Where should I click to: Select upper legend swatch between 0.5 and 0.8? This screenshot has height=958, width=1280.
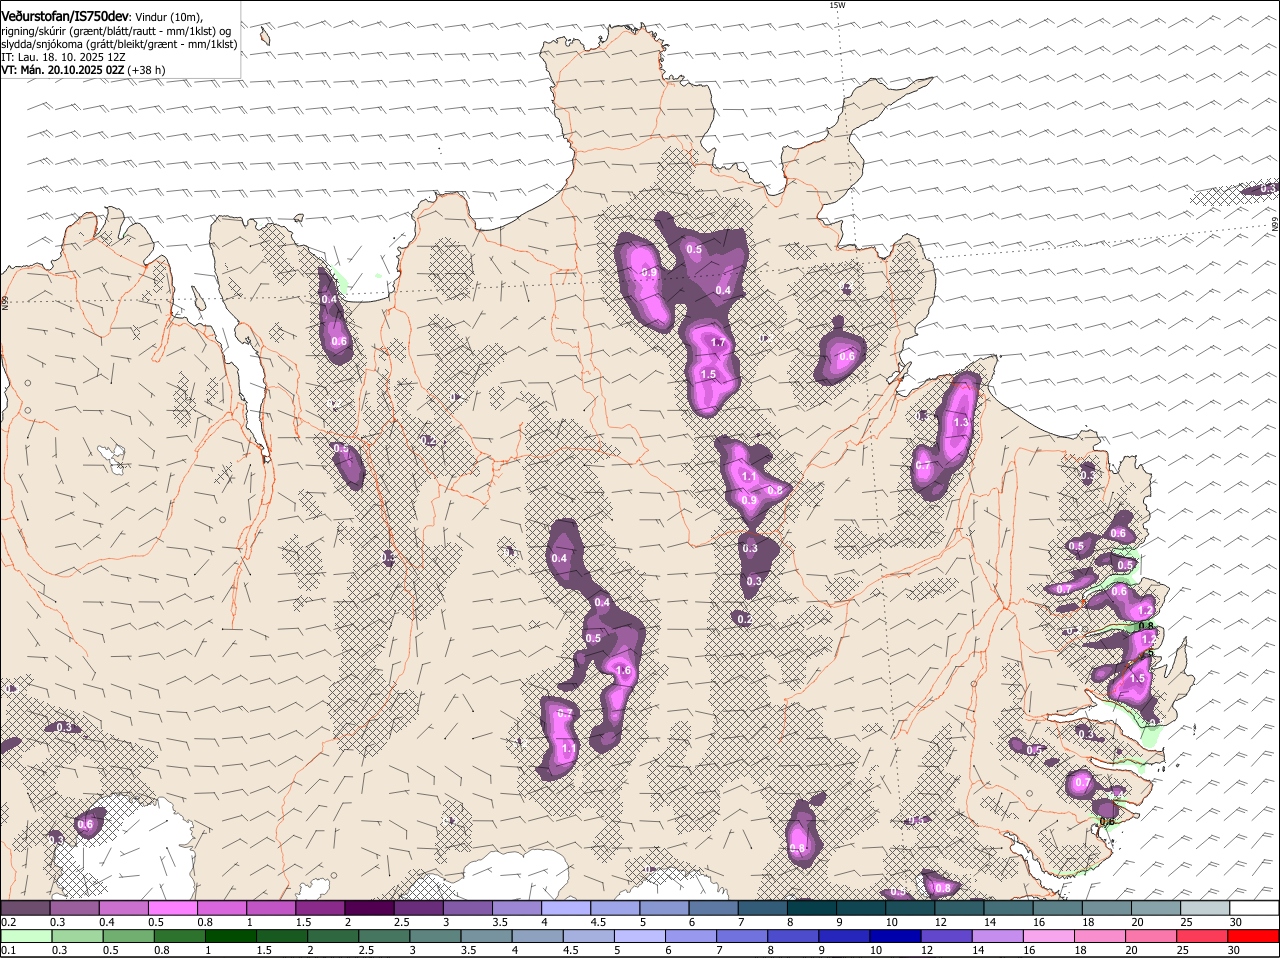point(173,908)
